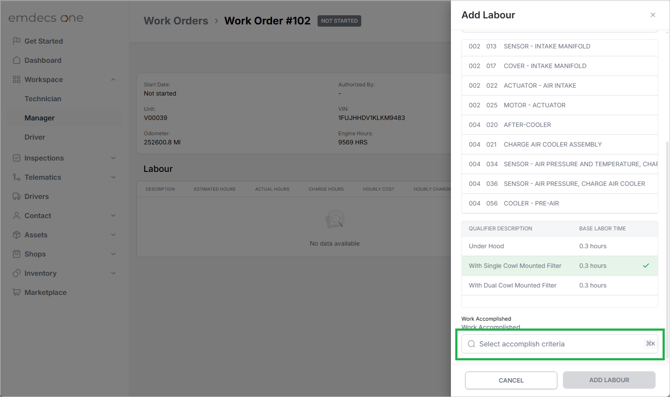The image size is (670, 397).
Task: Click the Dashboard home icon
Action: [17, 60]
